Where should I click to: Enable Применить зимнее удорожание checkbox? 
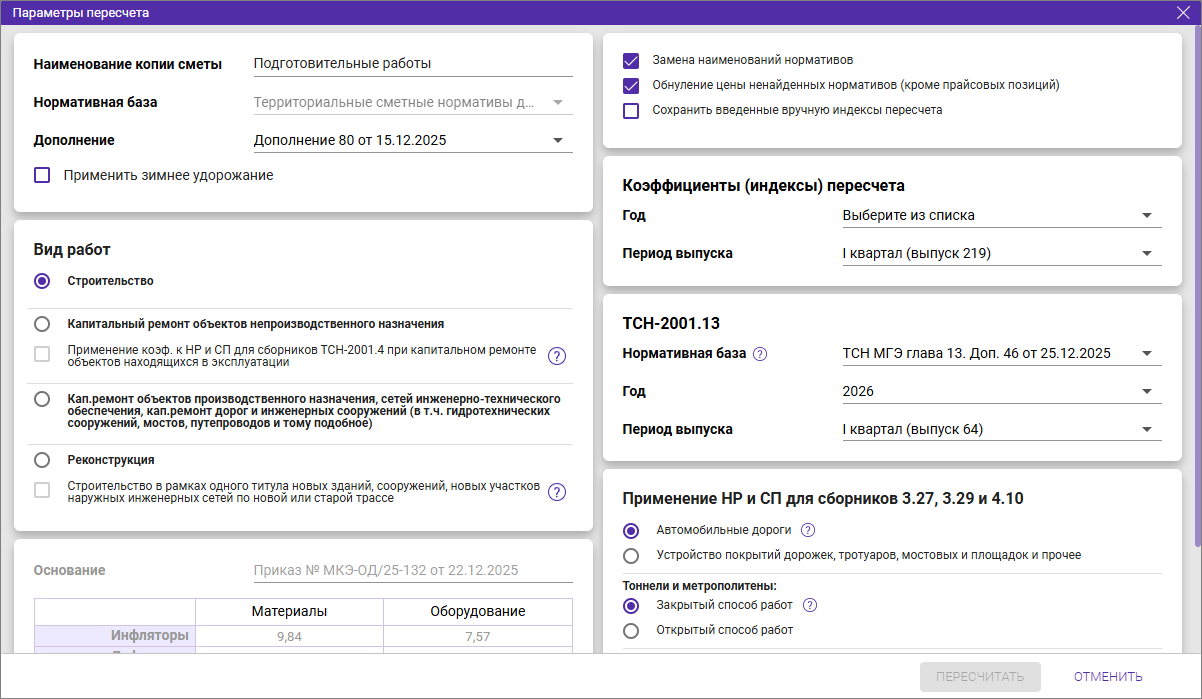coord(42,176)
